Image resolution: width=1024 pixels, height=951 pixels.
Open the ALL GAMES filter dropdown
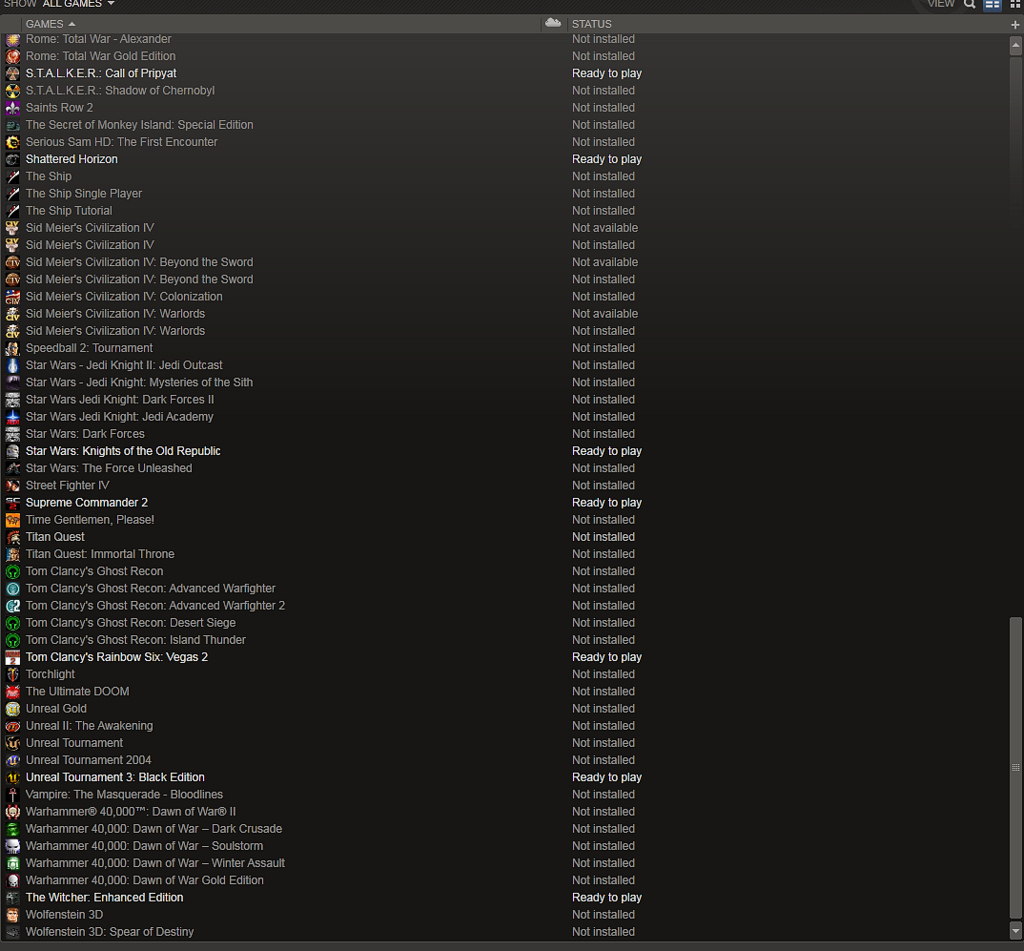78,4
